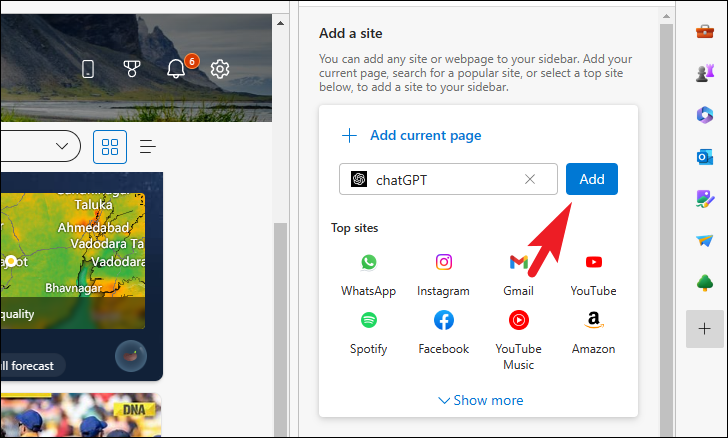Screen dimensions: 728x438
Task: Click the blue Add button
Action: [592, 179]
